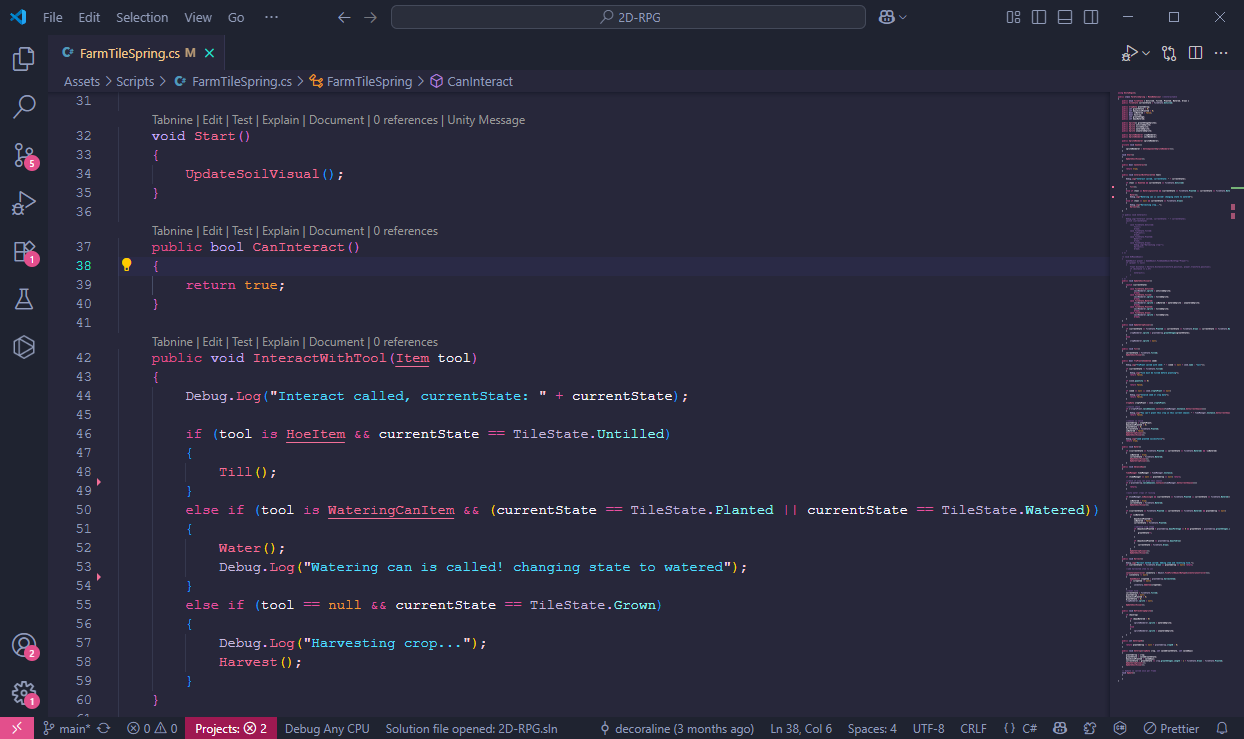
Task: Open the Run/Debug dropdown arrow in editor toolbar
Action: coord(1146,53)
